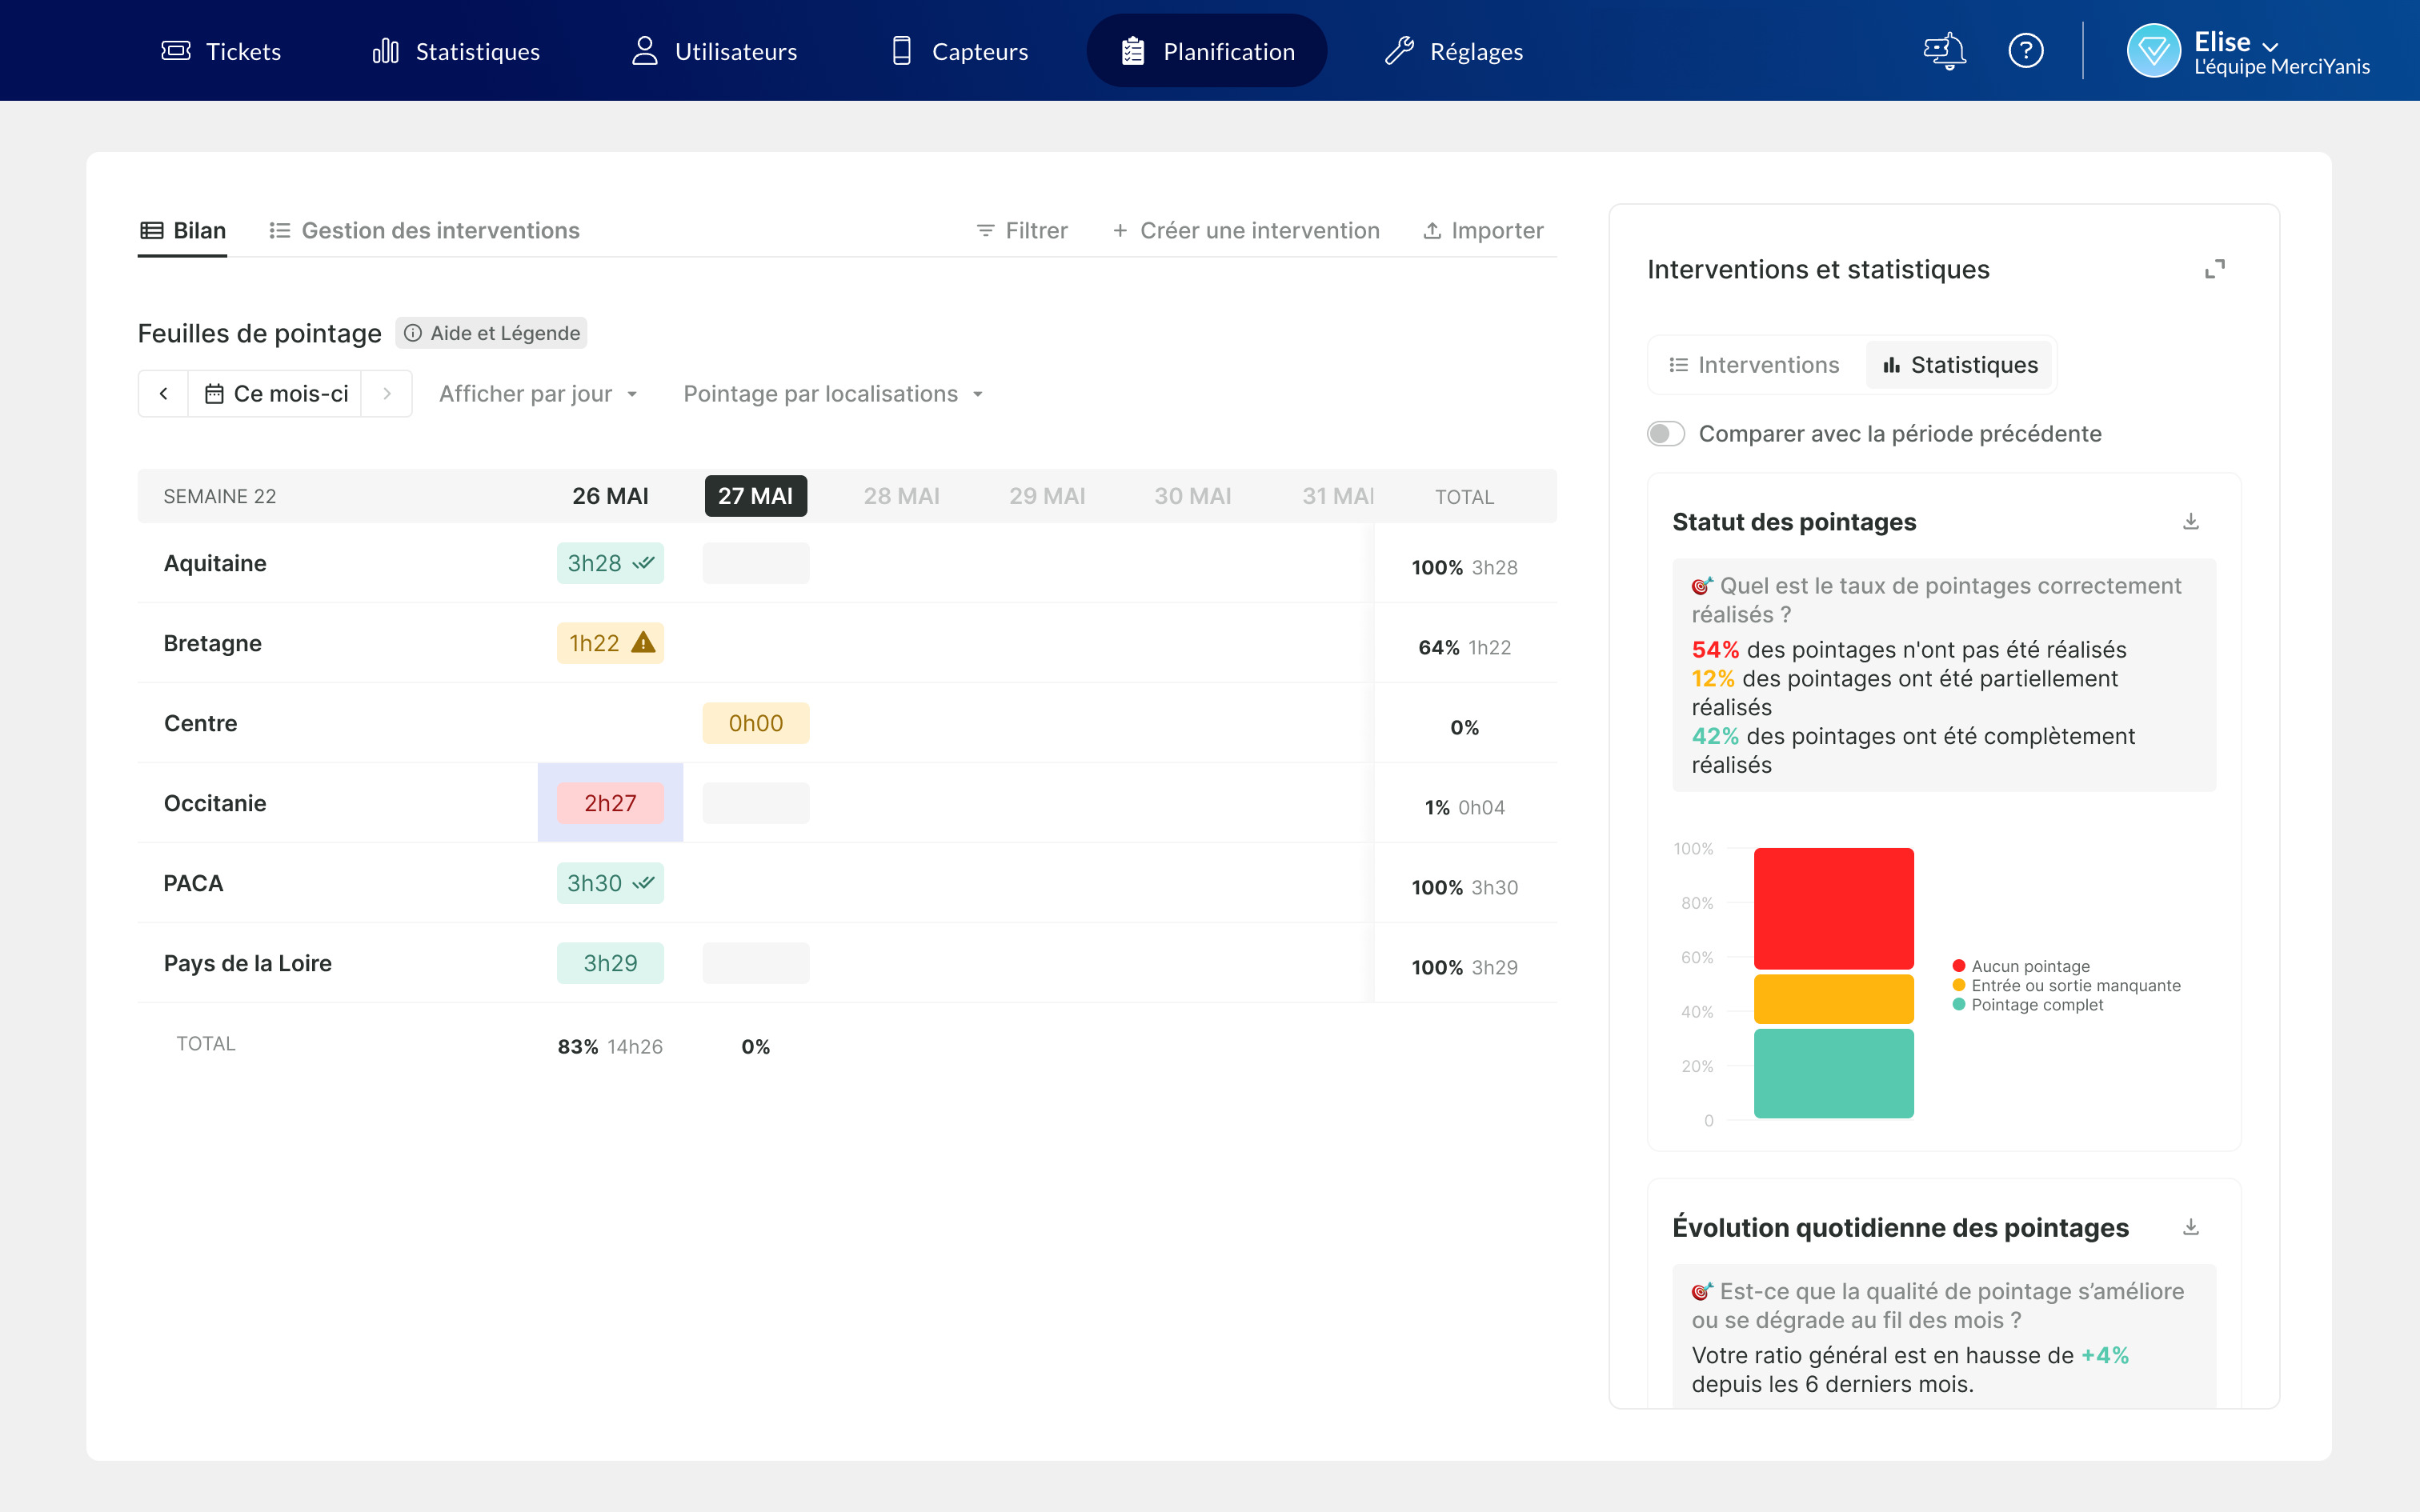Viewport: 2420px width, 1512px height.
Task: Click the notifications bell icon
Action: click(1944, 50)
